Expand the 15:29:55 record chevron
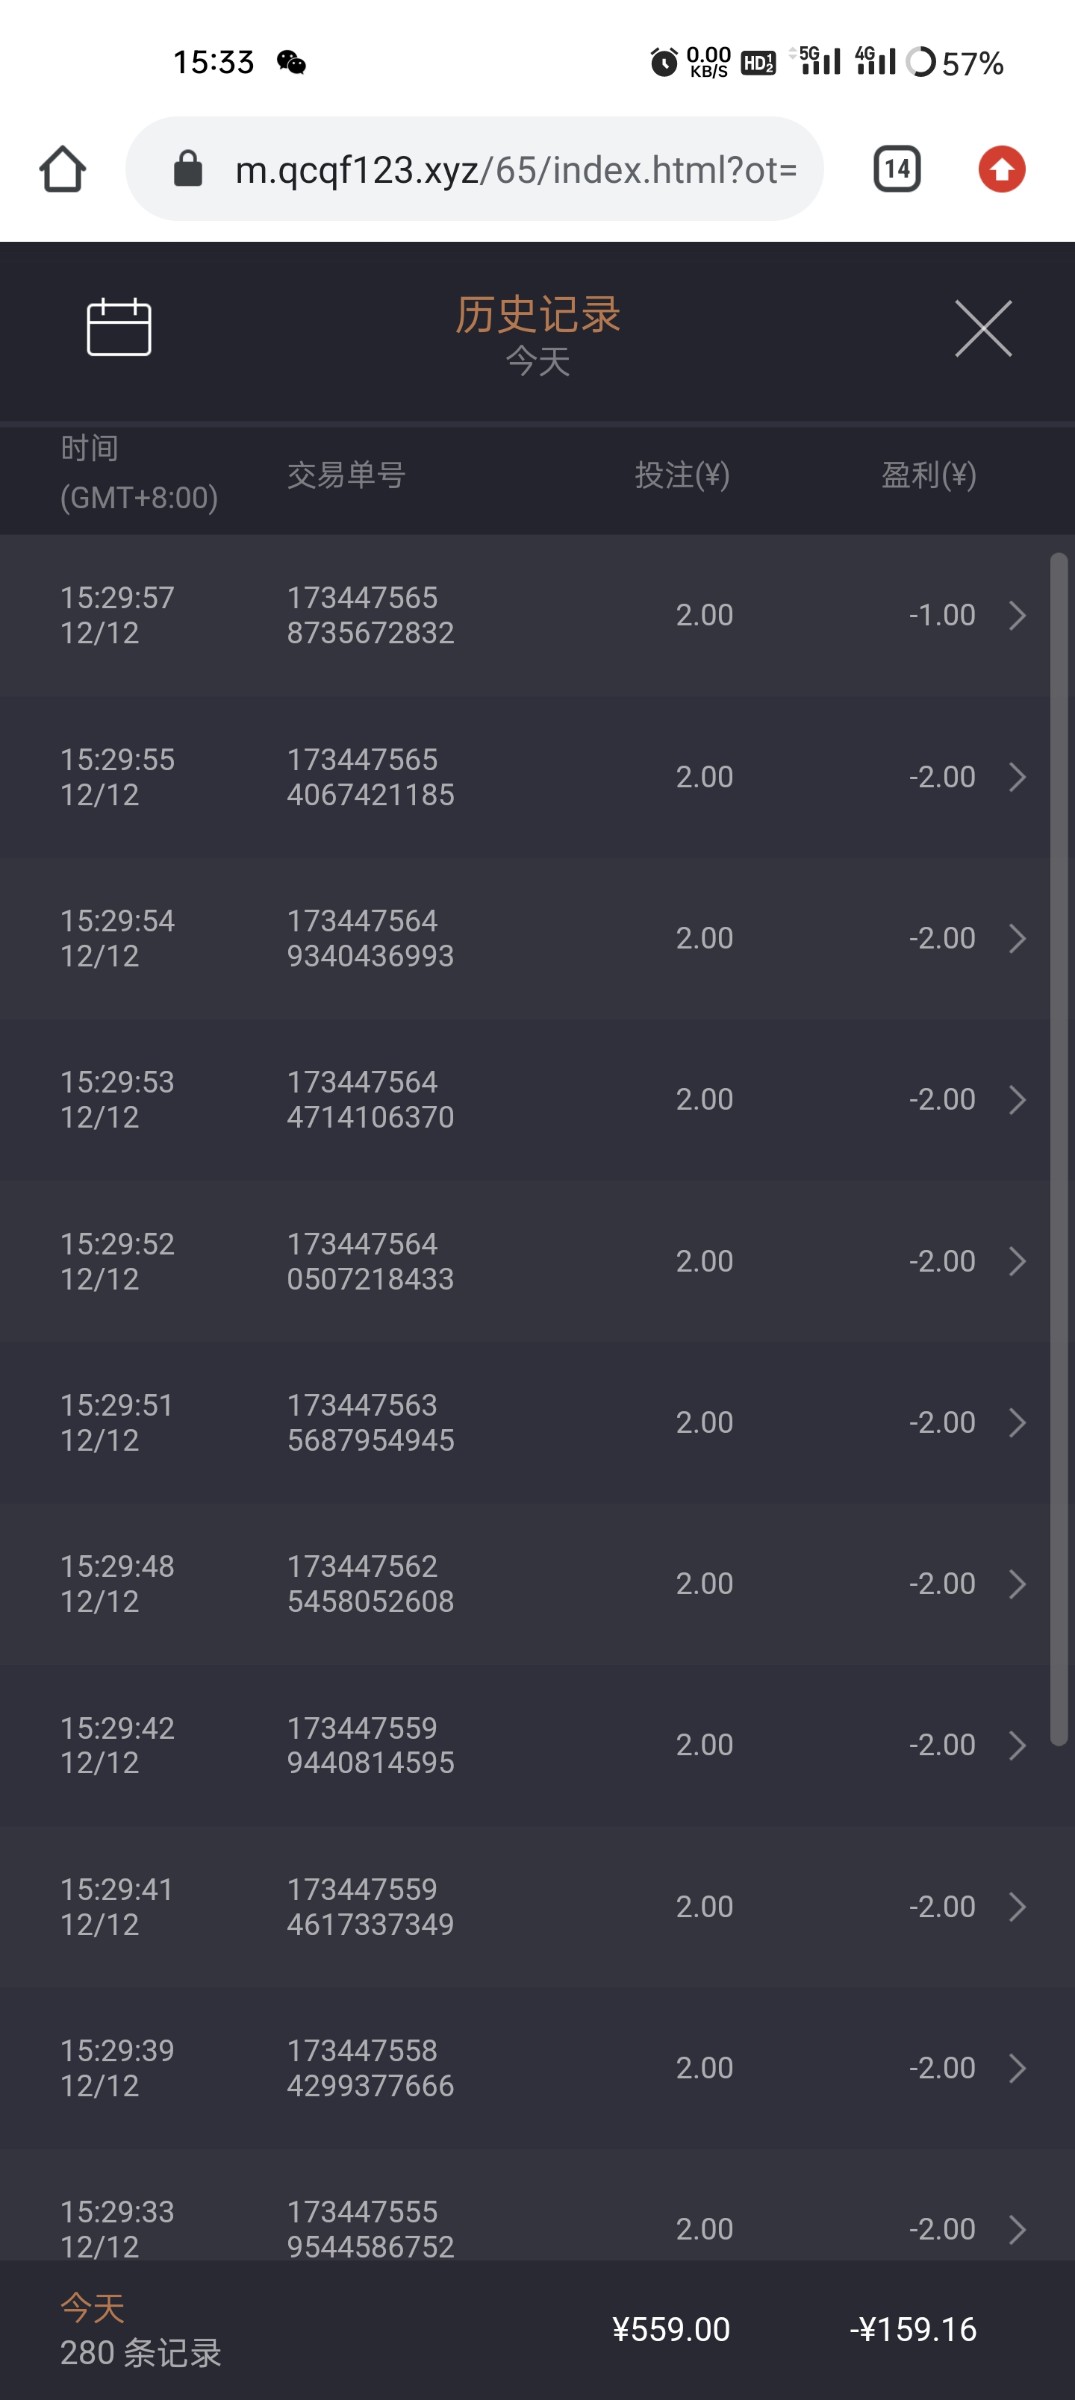1075x2400 pixels. [1017, 777]
